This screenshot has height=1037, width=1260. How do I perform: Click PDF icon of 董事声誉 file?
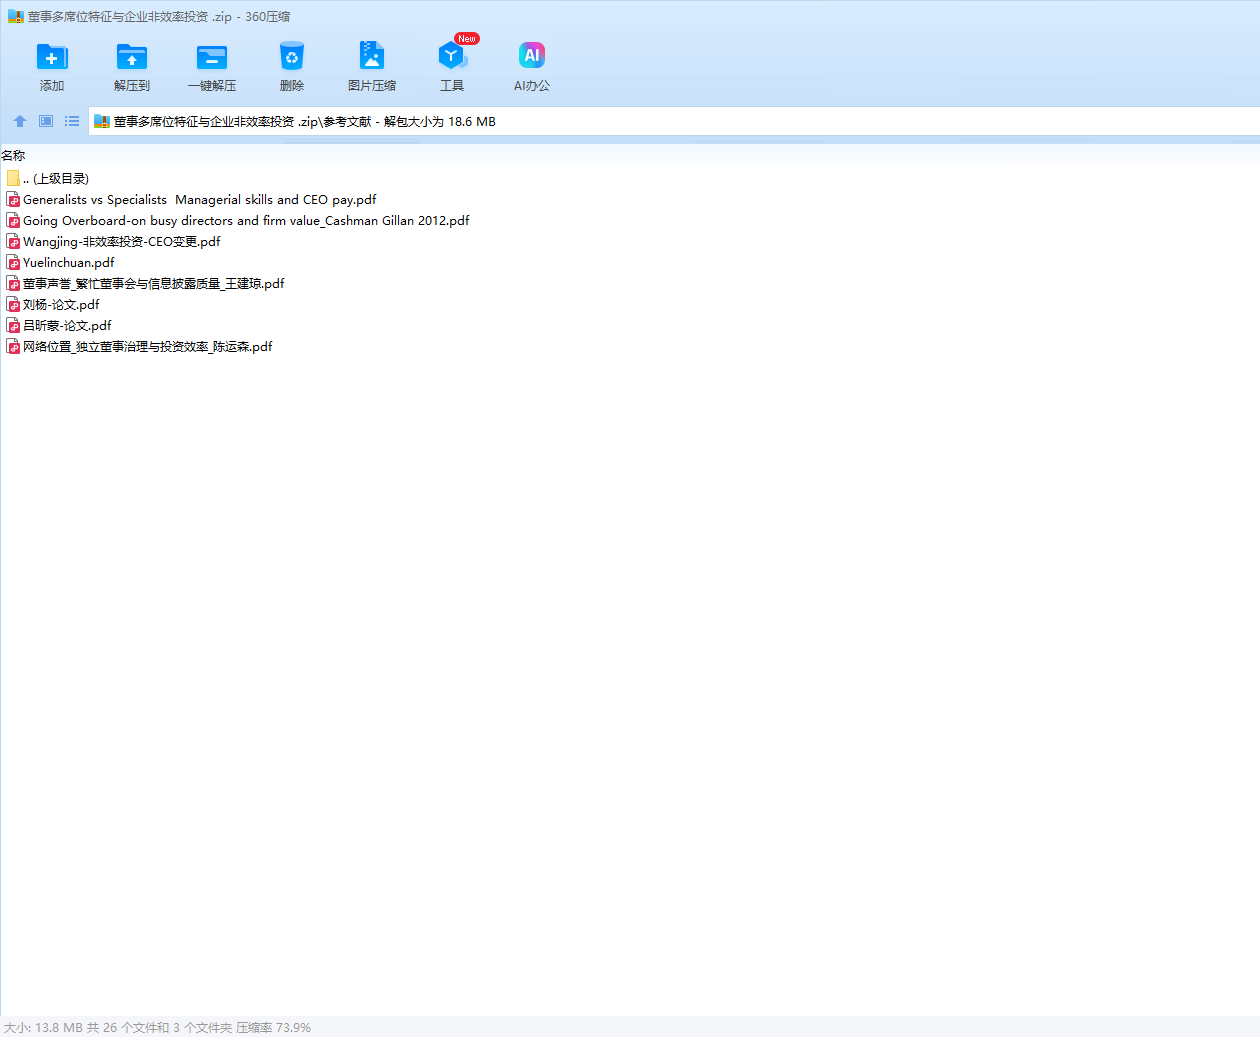(13, 284)
